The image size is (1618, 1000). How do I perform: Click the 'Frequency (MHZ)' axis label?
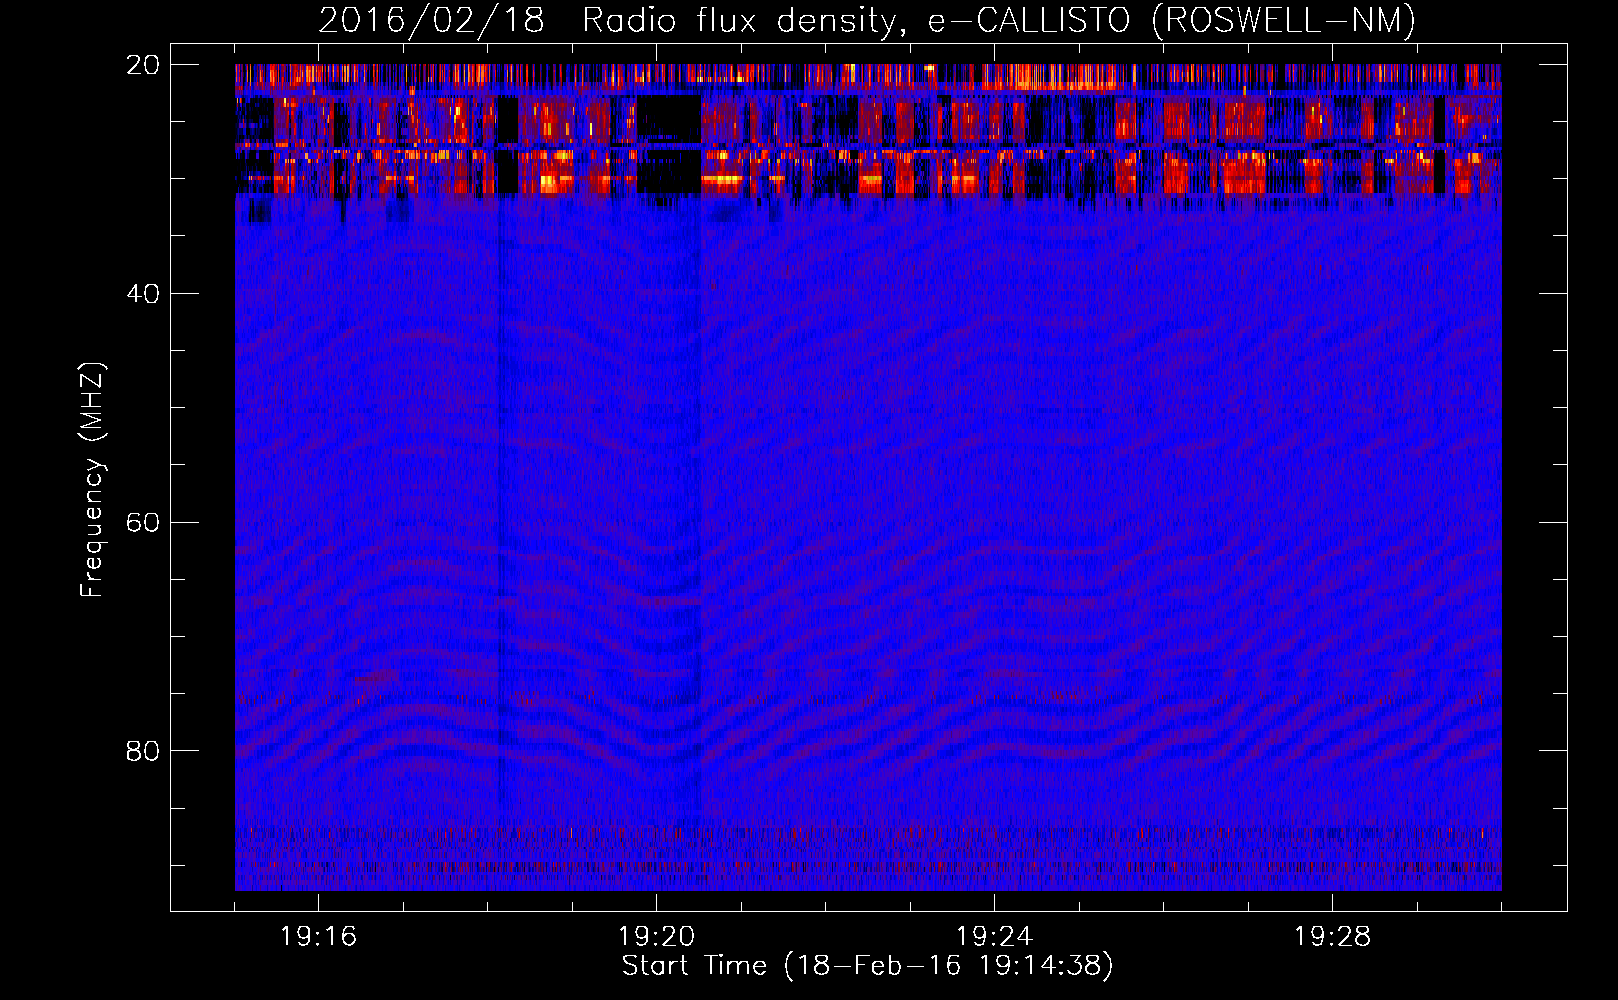[x=92, y=480]
